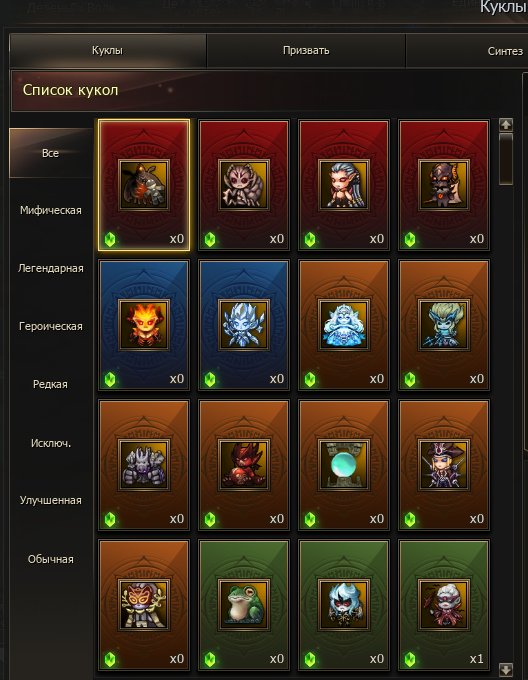Select the highlighted first red doll card
Viewport: 528px width, 680px height.
144,185
